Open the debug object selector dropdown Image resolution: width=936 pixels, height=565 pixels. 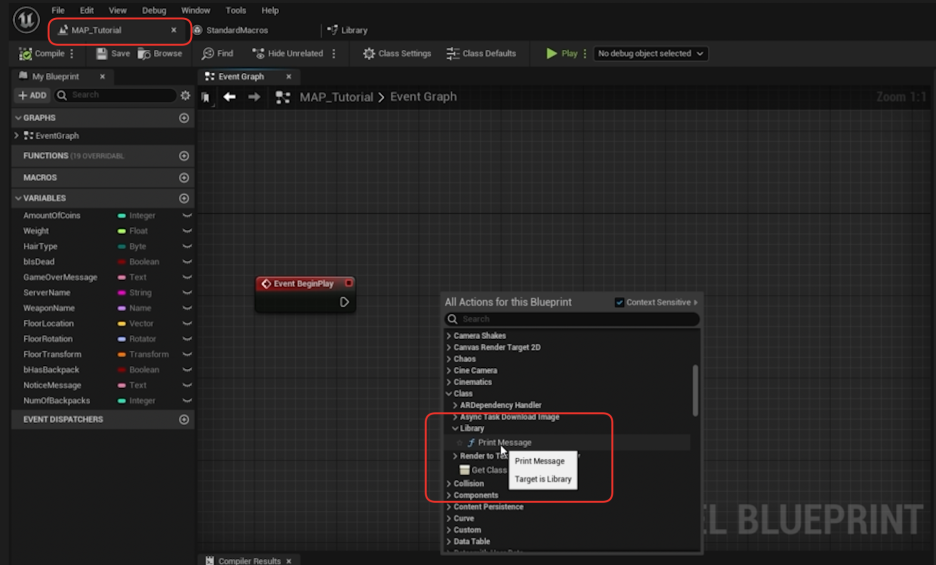pos(651,54)
